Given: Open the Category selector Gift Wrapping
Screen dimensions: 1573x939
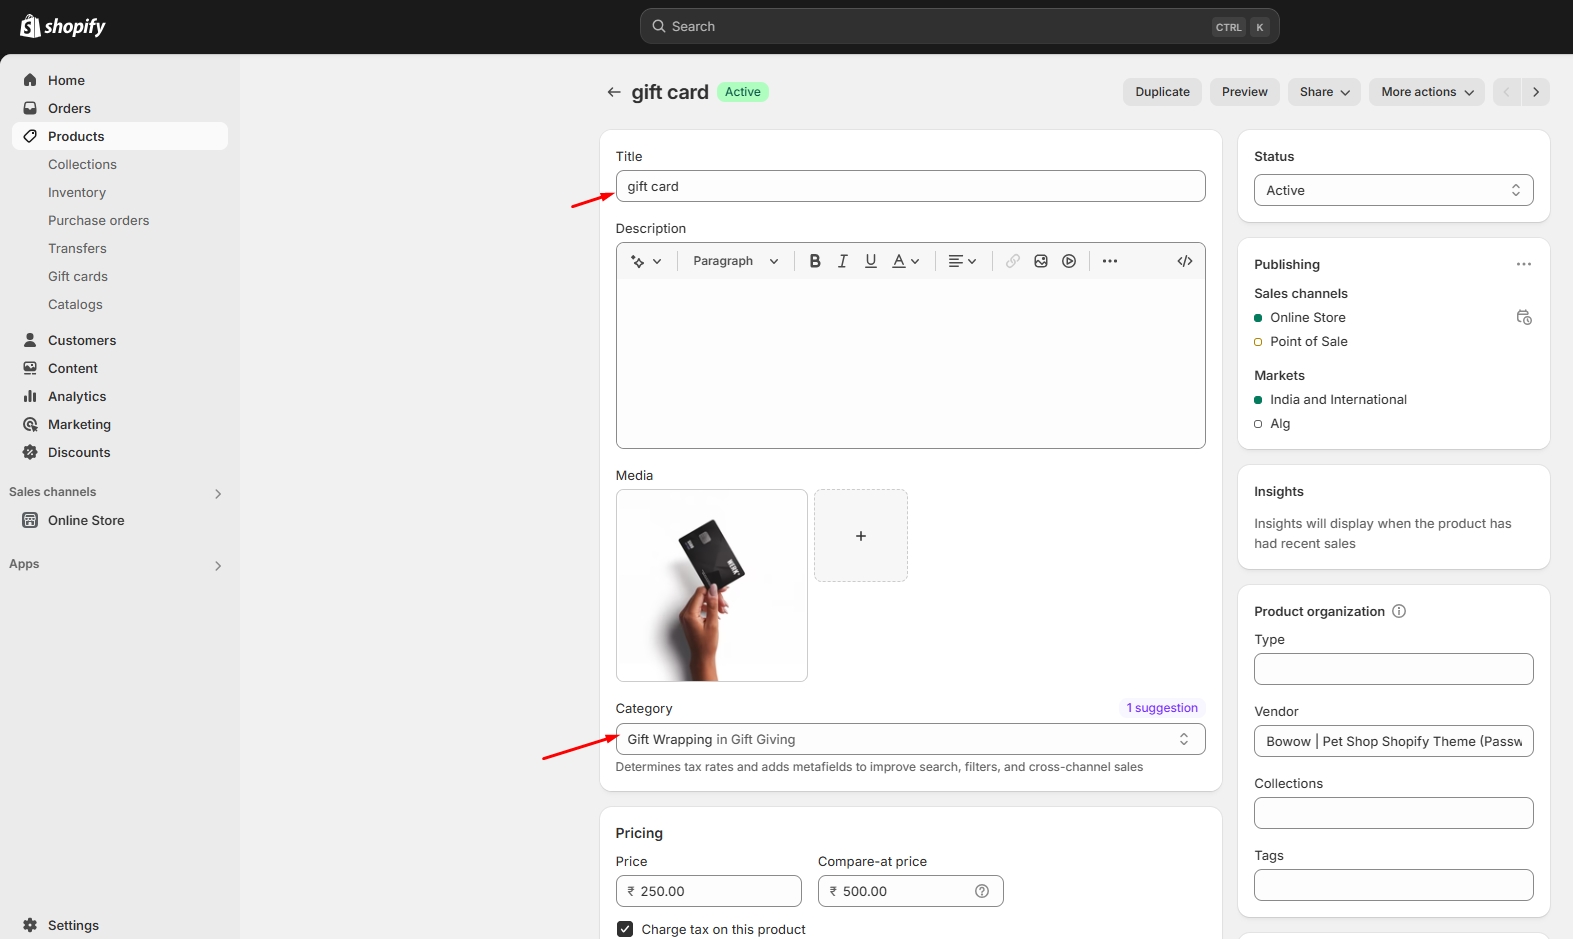Looking at the screenshot, I should 910,739.
